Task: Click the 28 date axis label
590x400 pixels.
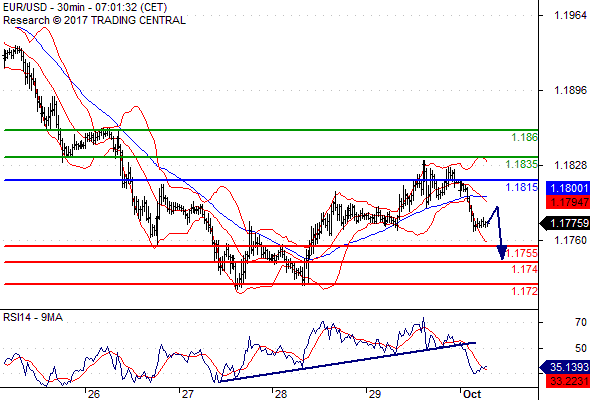Action: 281,394
